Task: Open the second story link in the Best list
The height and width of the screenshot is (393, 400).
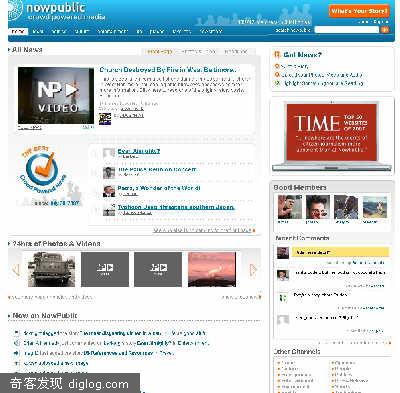Action: click(x=157, y=169)
